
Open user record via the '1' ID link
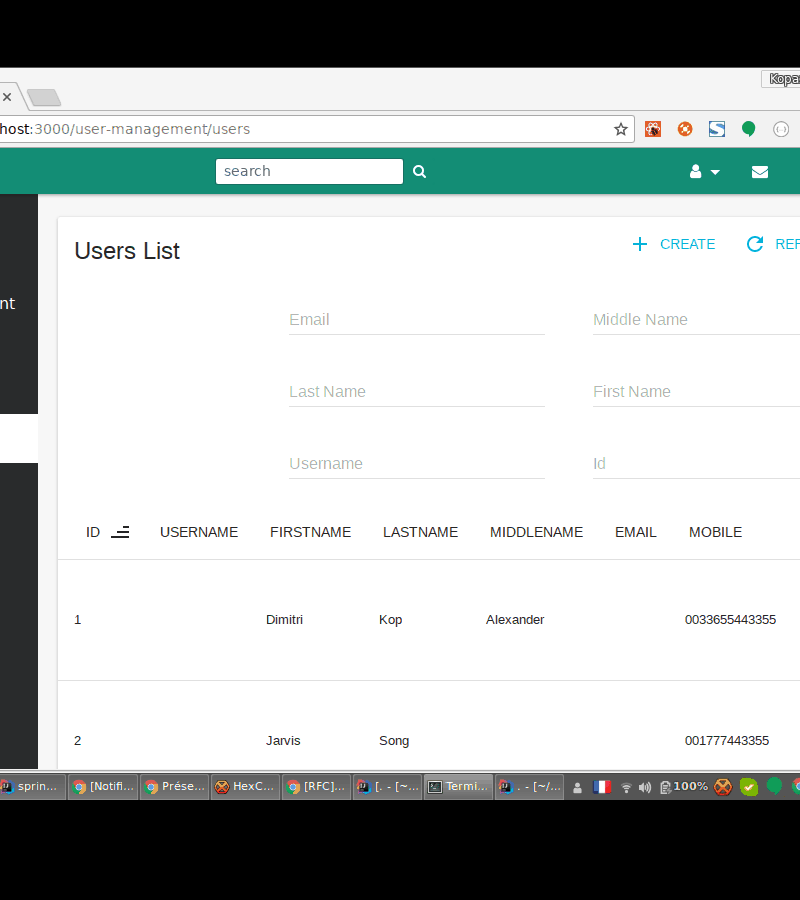pos(78,619)
